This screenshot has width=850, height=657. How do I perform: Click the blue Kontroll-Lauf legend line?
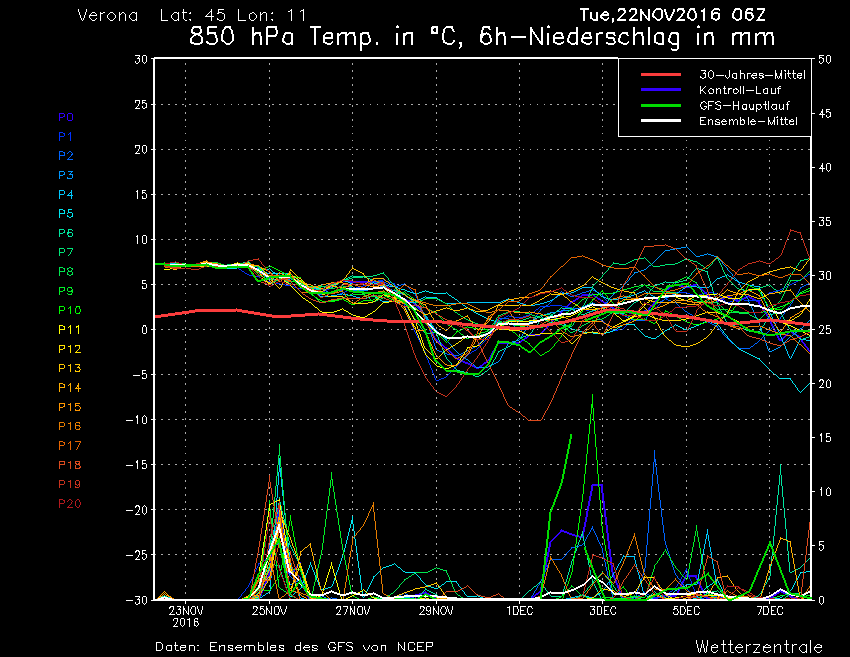661,90
